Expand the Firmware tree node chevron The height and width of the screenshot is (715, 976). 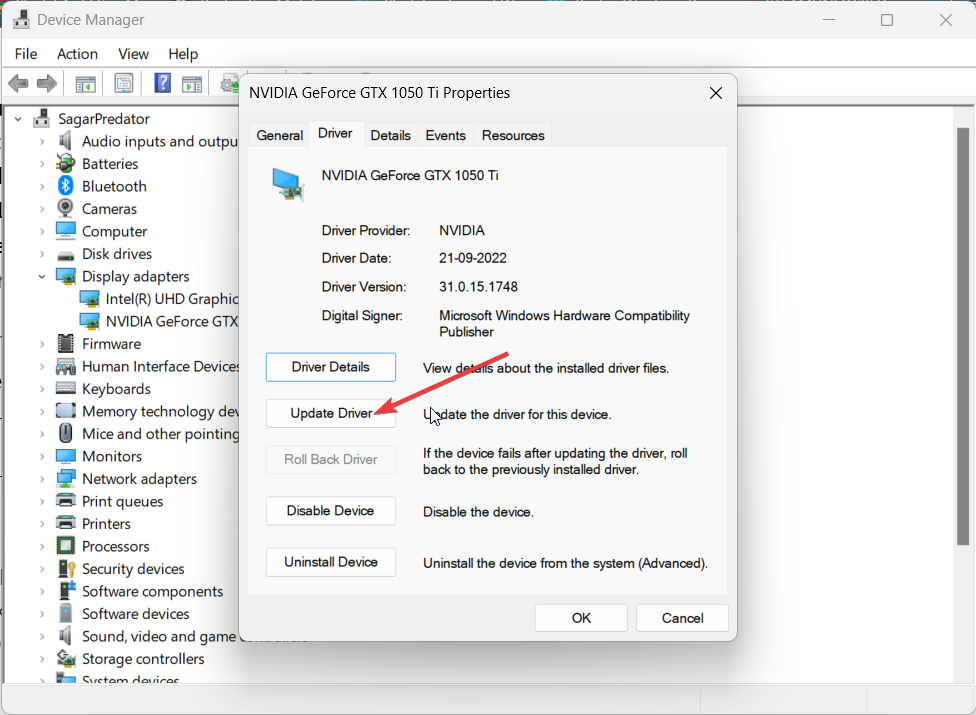coord(42,343)
